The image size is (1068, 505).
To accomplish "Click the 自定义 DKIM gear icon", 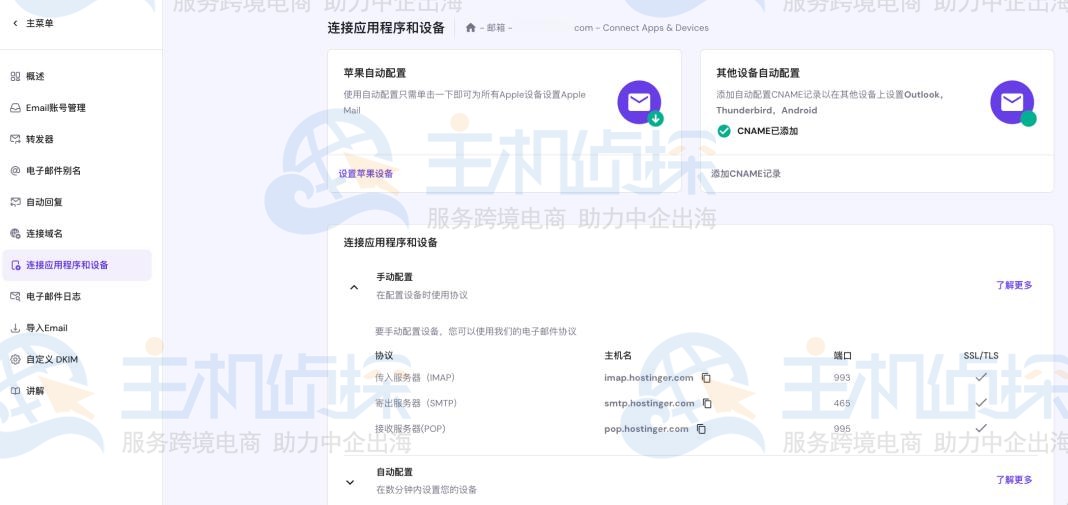I will coord(15,359).
